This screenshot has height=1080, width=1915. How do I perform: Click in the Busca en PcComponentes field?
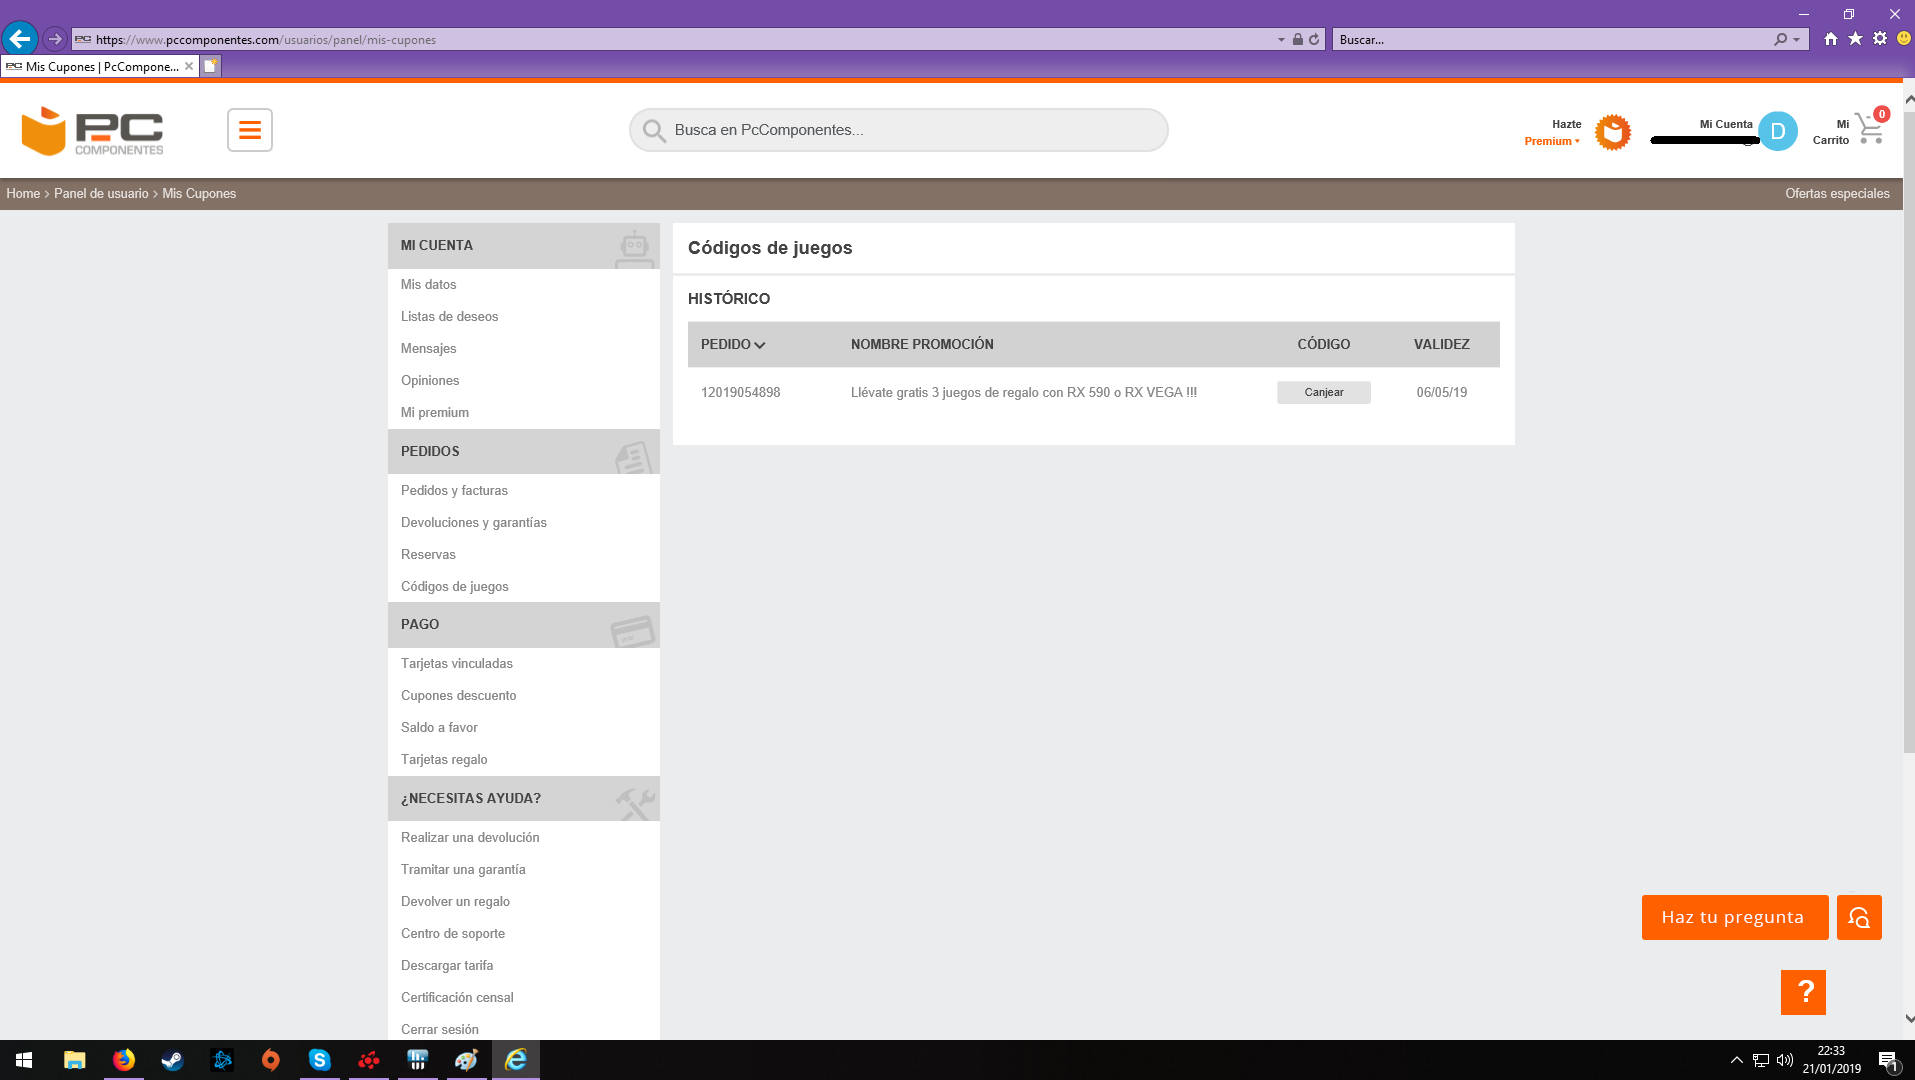[x=898, y=130]
